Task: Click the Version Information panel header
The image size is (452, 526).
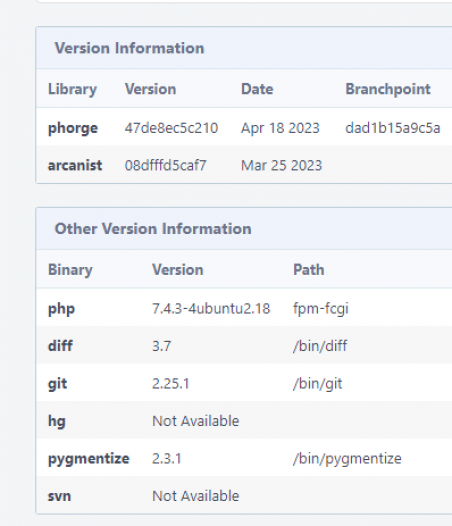Action: (x=129, y=48)
